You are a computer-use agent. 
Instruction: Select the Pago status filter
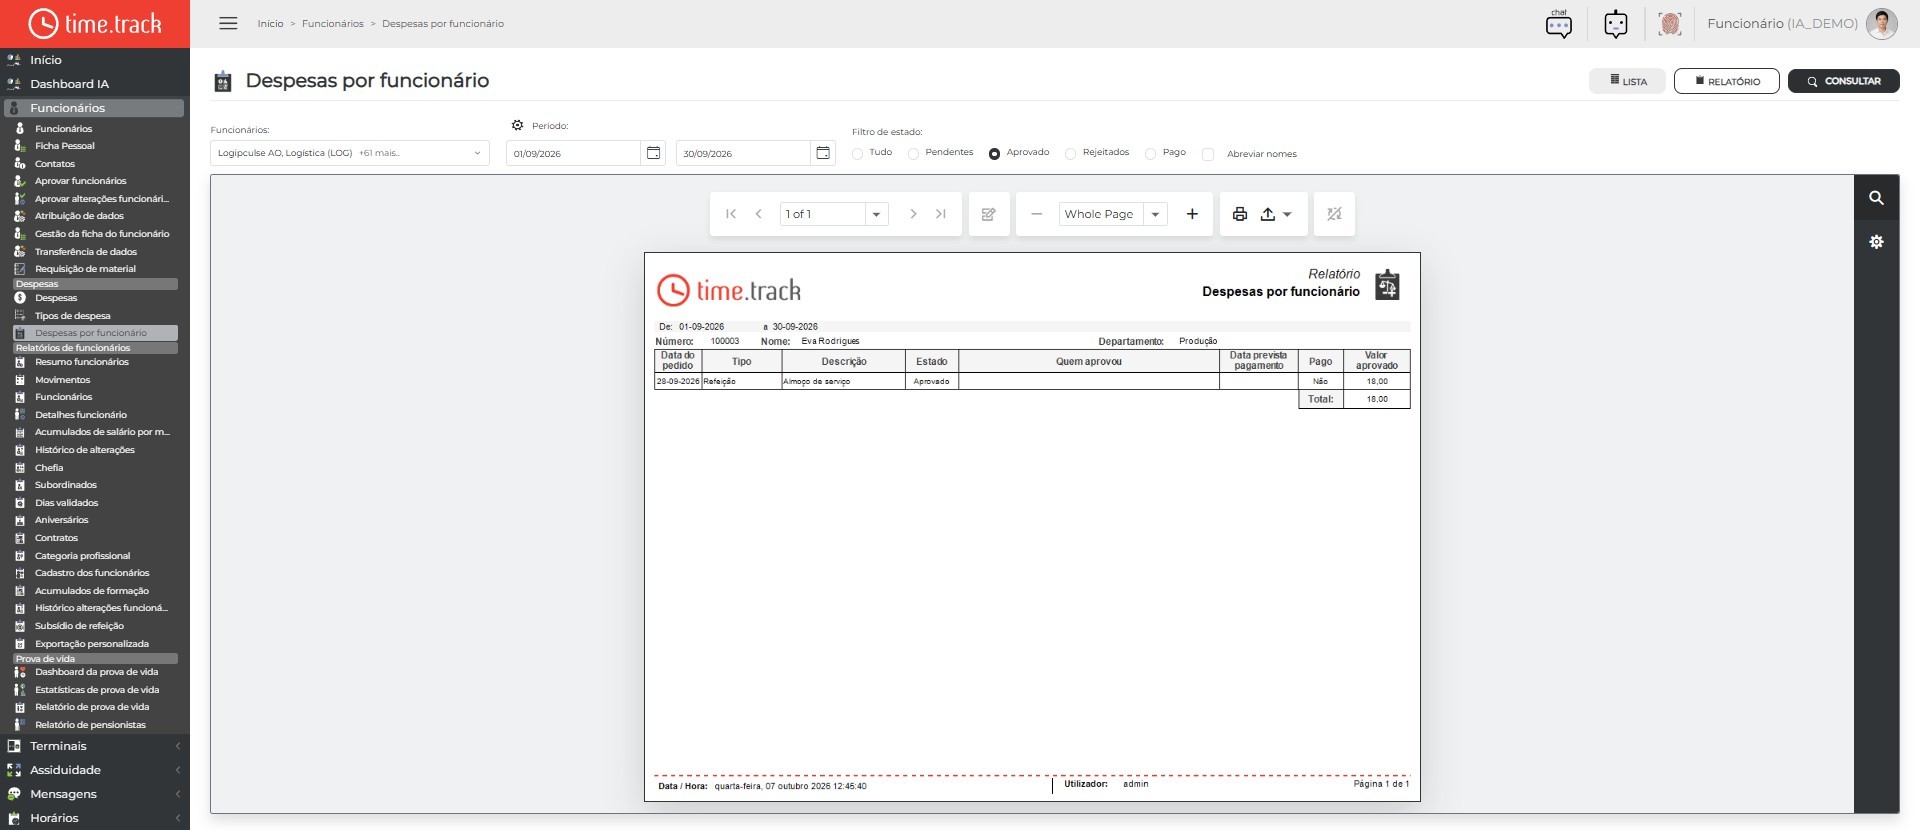click(1150, 154)
